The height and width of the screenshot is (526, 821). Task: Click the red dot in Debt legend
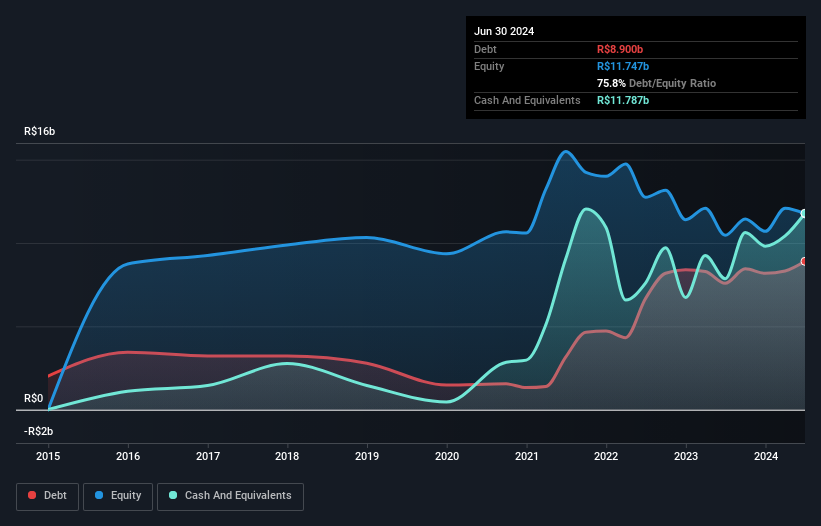(32, 495)
